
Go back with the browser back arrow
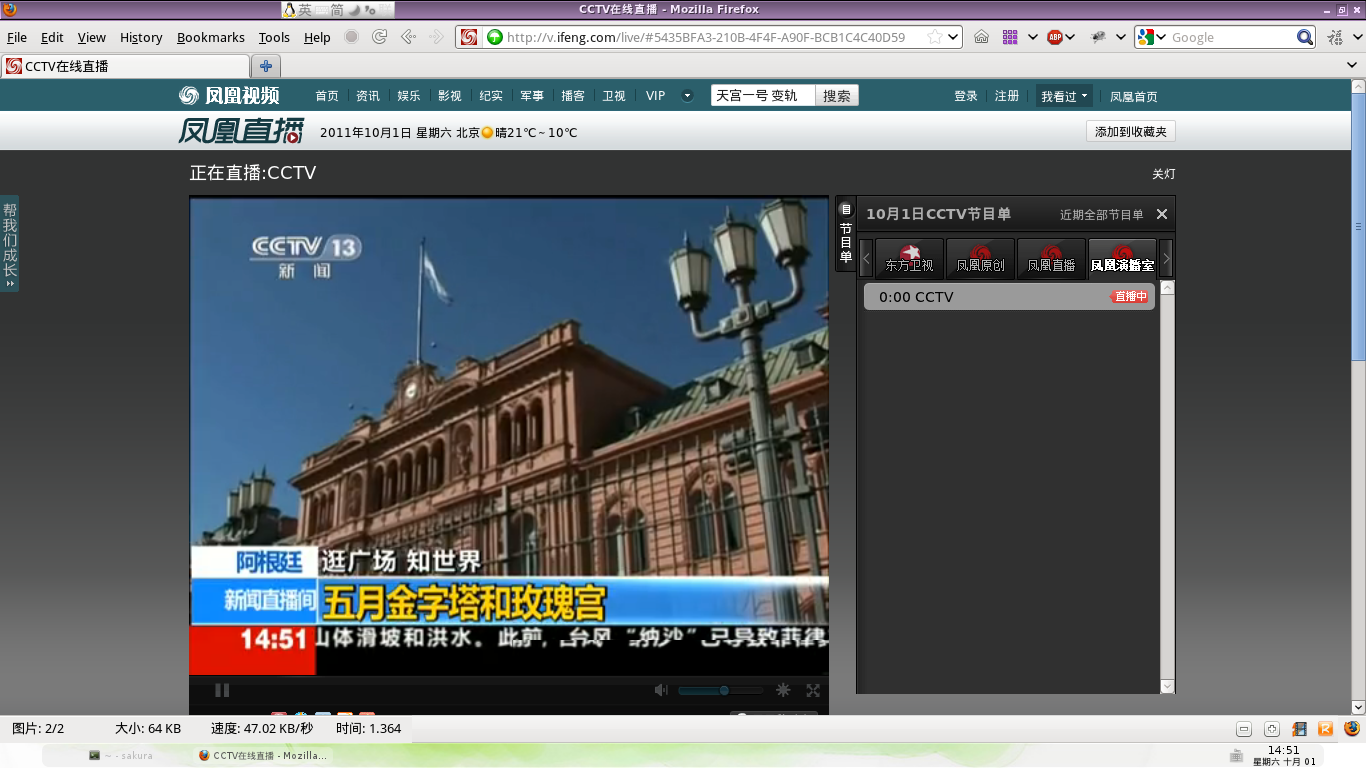(408, 37)
